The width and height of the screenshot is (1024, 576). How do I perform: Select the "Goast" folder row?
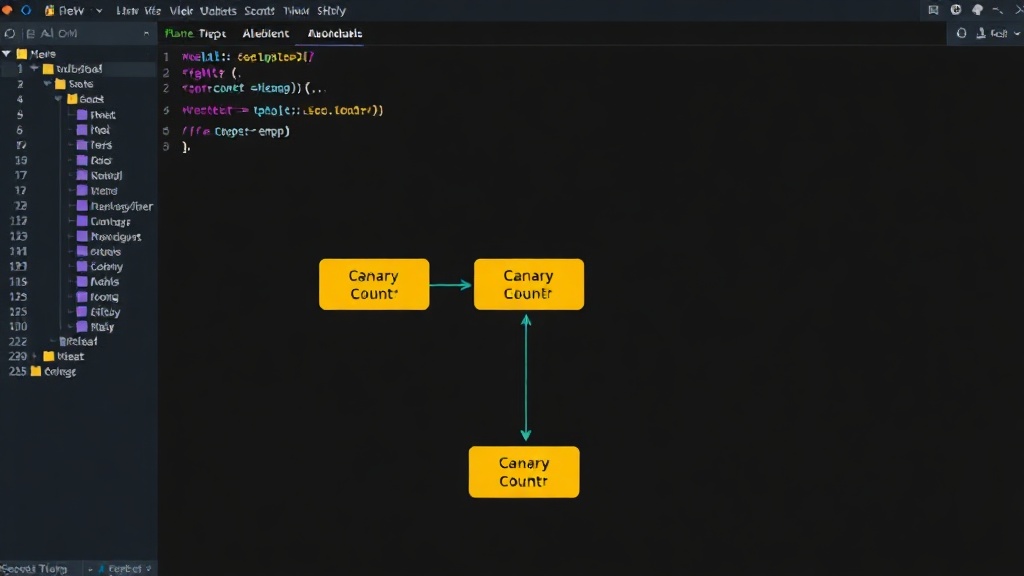78,99
